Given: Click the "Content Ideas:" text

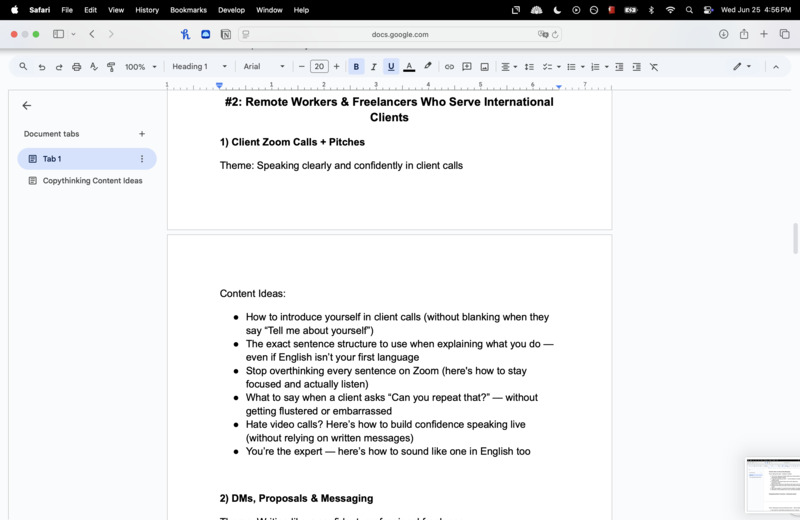Looking at the screenshot, I should (253, 293).
